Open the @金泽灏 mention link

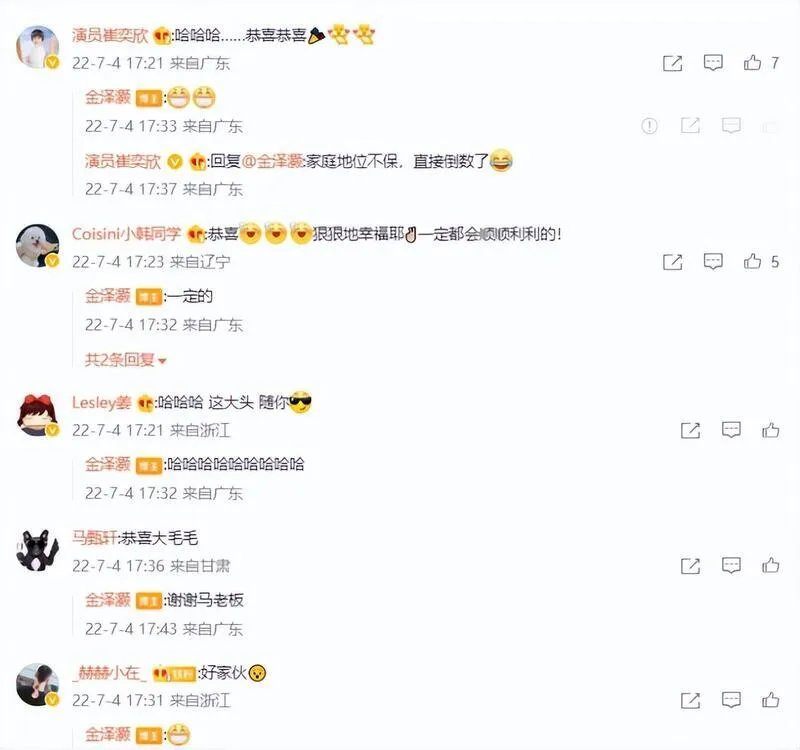(272, 162)
